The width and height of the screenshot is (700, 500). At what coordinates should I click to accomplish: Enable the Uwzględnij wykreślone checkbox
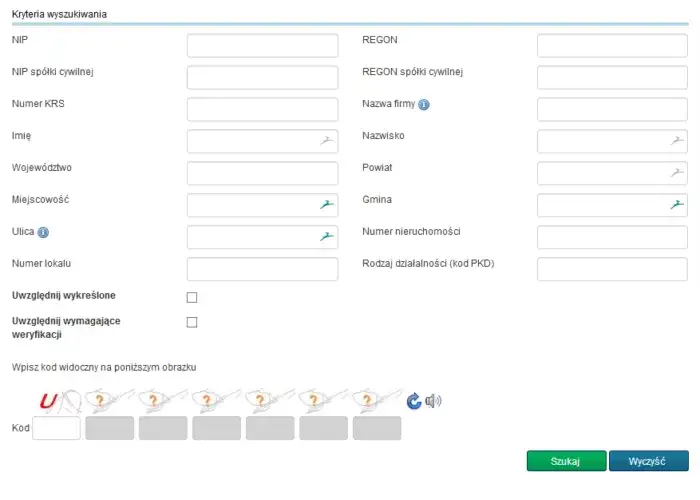(192, 297)
